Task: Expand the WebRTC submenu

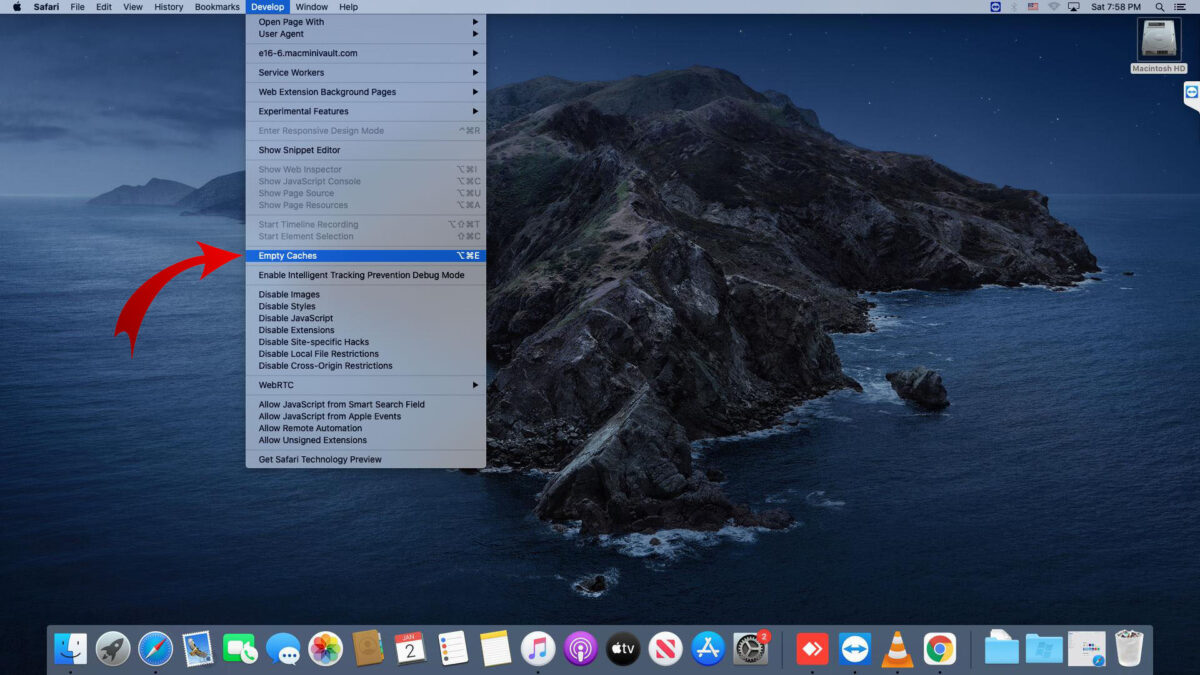Action: tap(273, 384)
